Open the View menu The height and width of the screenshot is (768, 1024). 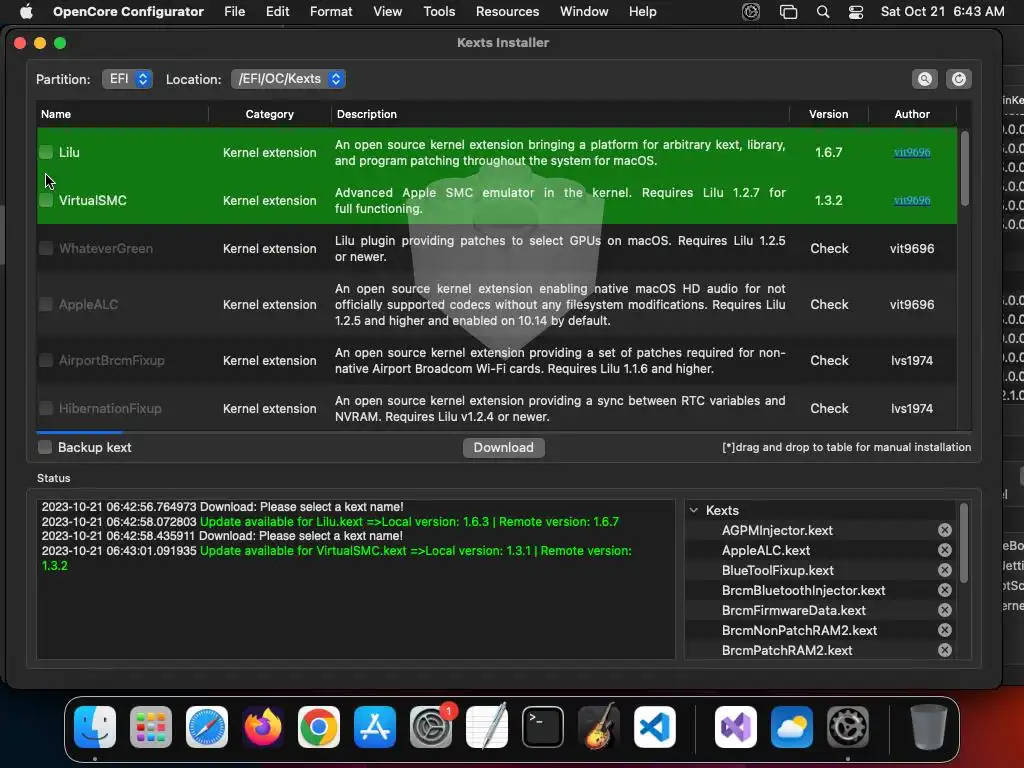[x=387, y=12]
